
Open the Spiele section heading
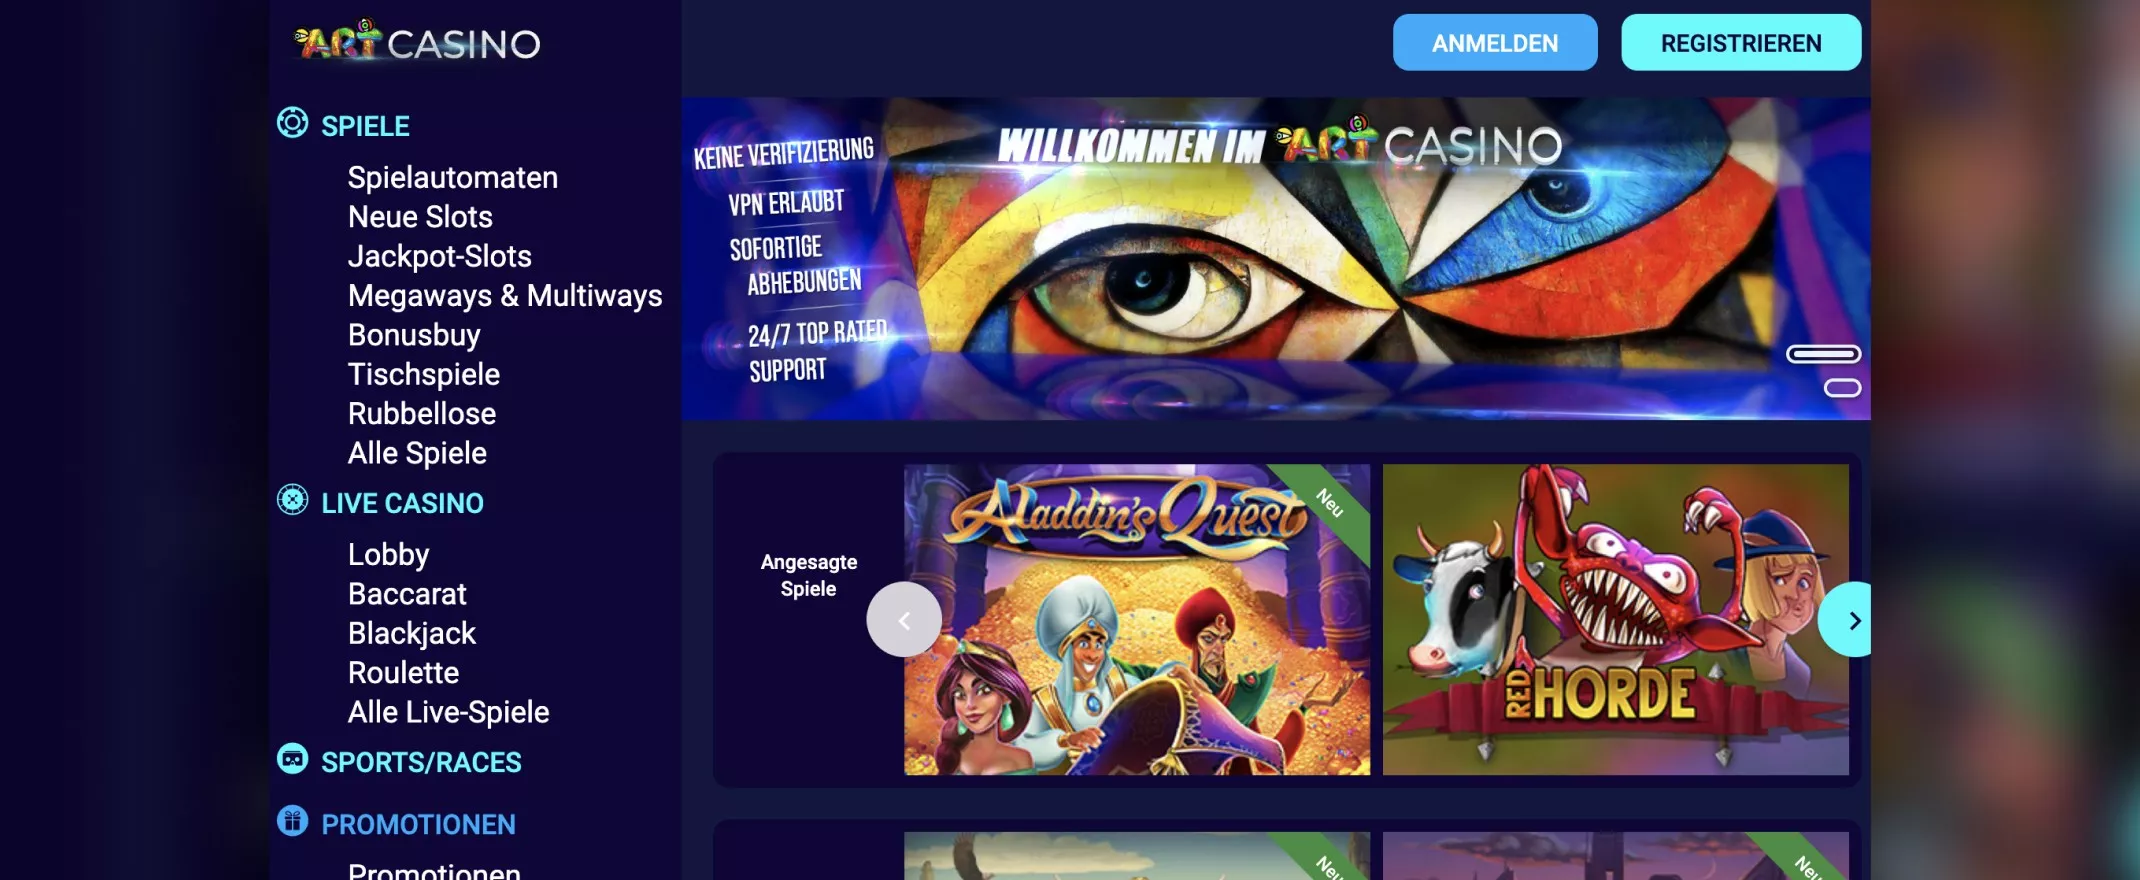[x=365, y=126]
